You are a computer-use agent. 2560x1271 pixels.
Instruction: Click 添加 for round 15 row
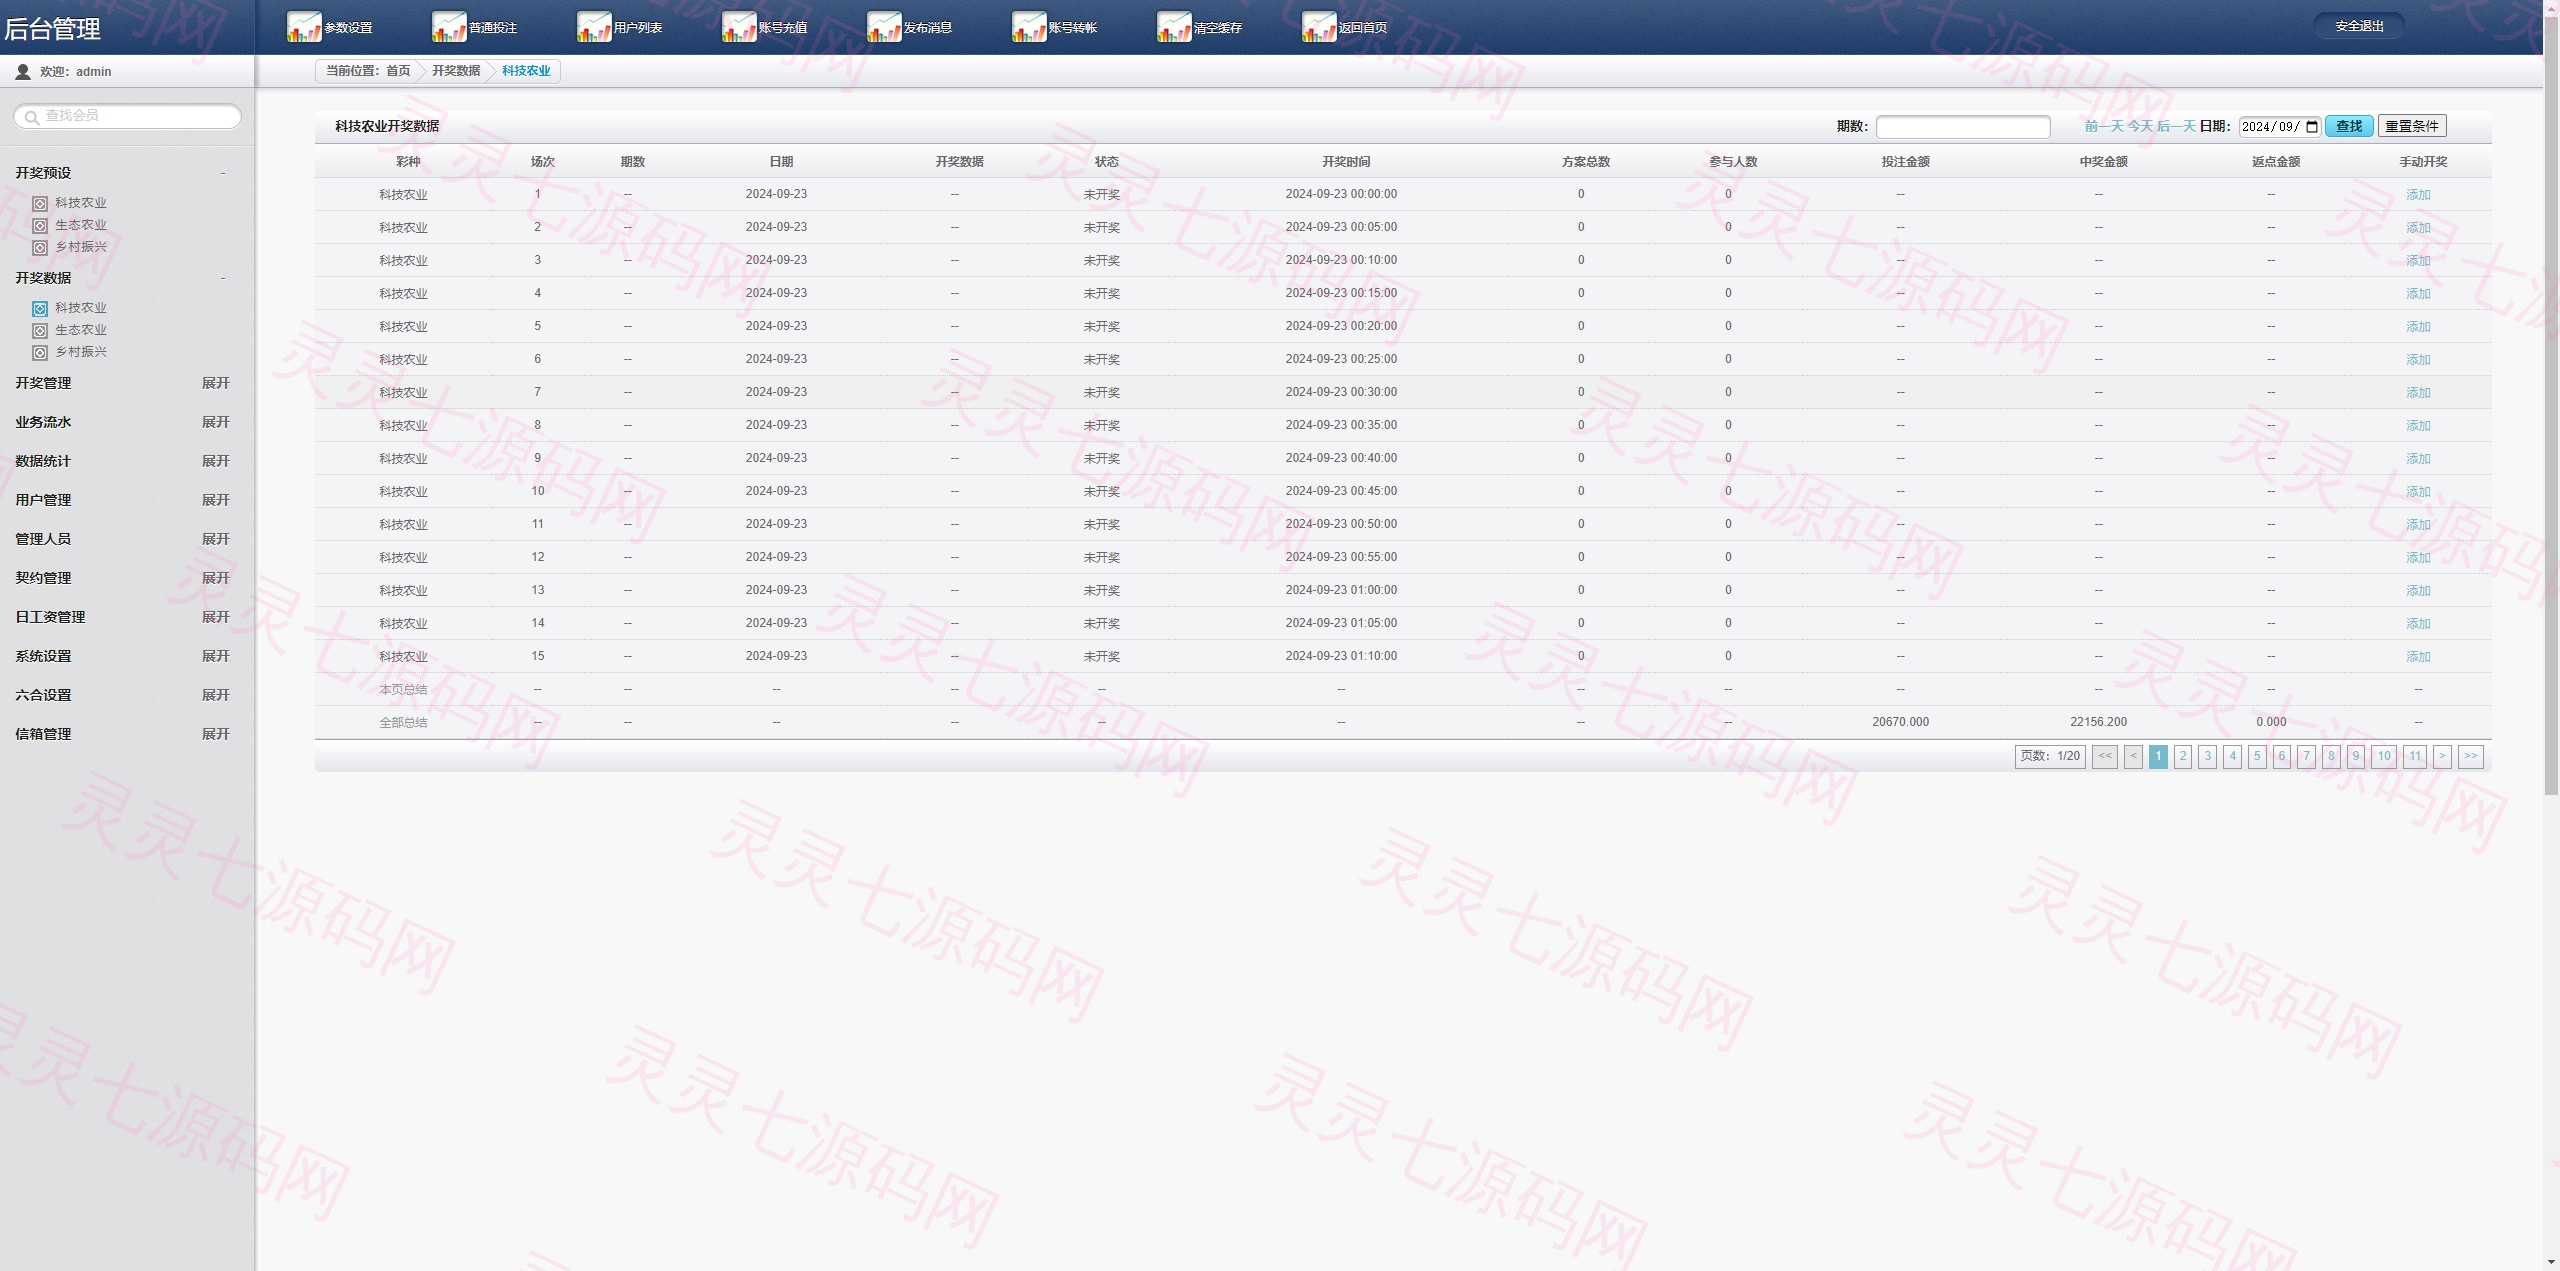(x=2418, y=657)
